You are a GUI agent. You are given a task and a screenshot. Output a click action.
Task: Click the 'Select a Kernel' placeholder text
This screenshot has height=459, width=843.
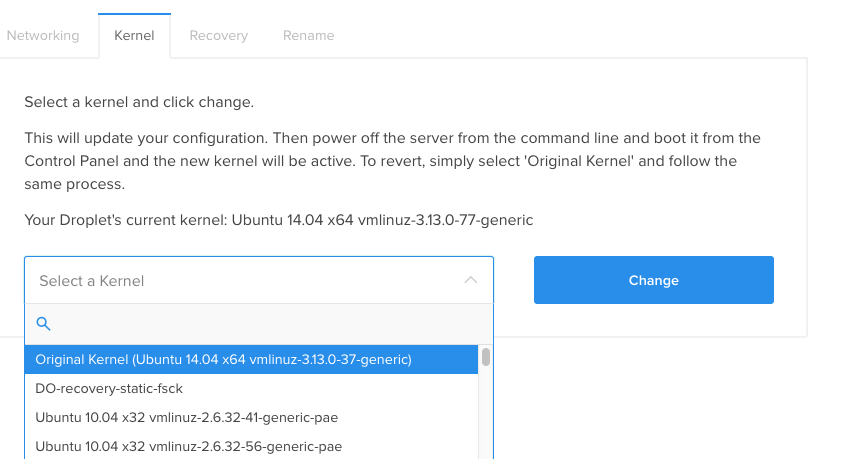point(91,281)
